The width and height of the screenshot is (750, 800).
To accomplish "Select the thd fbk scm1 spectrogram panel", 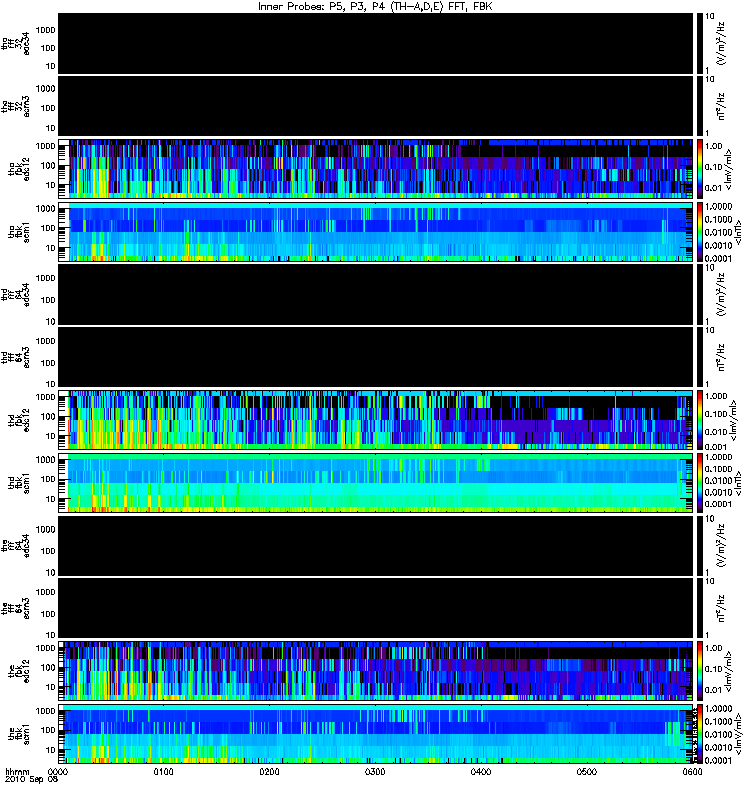I will [376, 483].
